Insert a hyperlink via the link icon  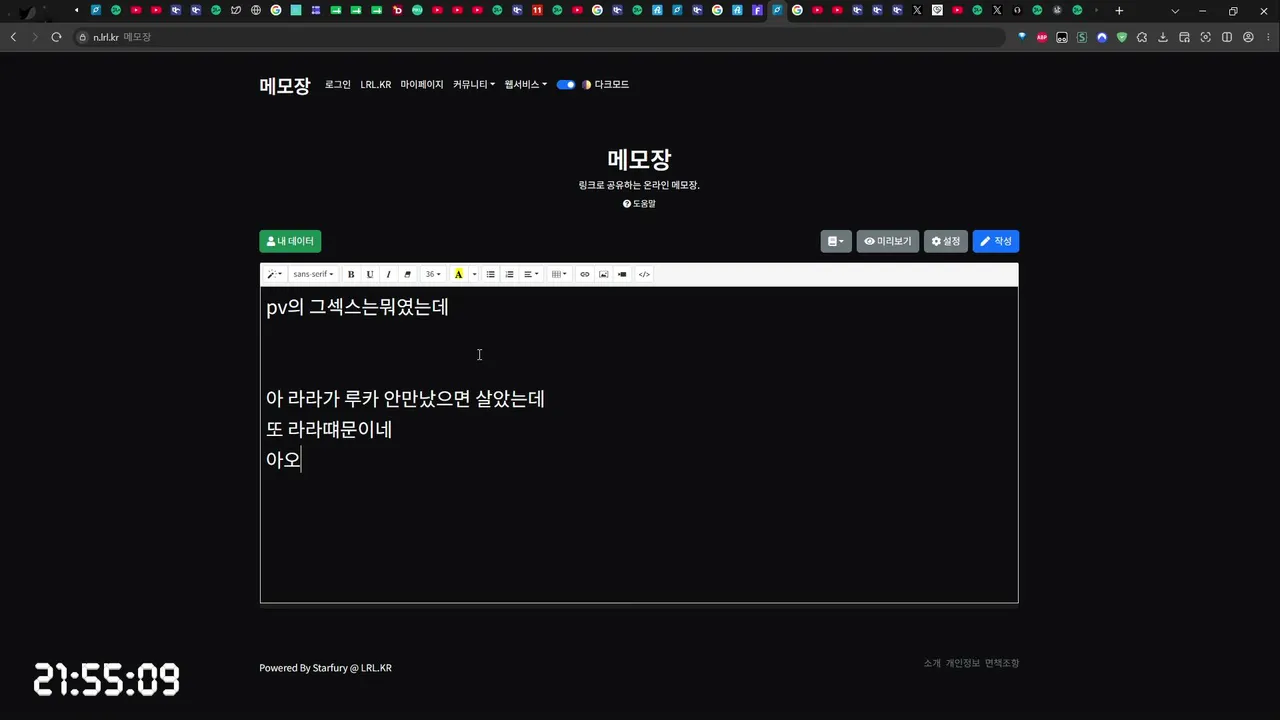[585, 274]
